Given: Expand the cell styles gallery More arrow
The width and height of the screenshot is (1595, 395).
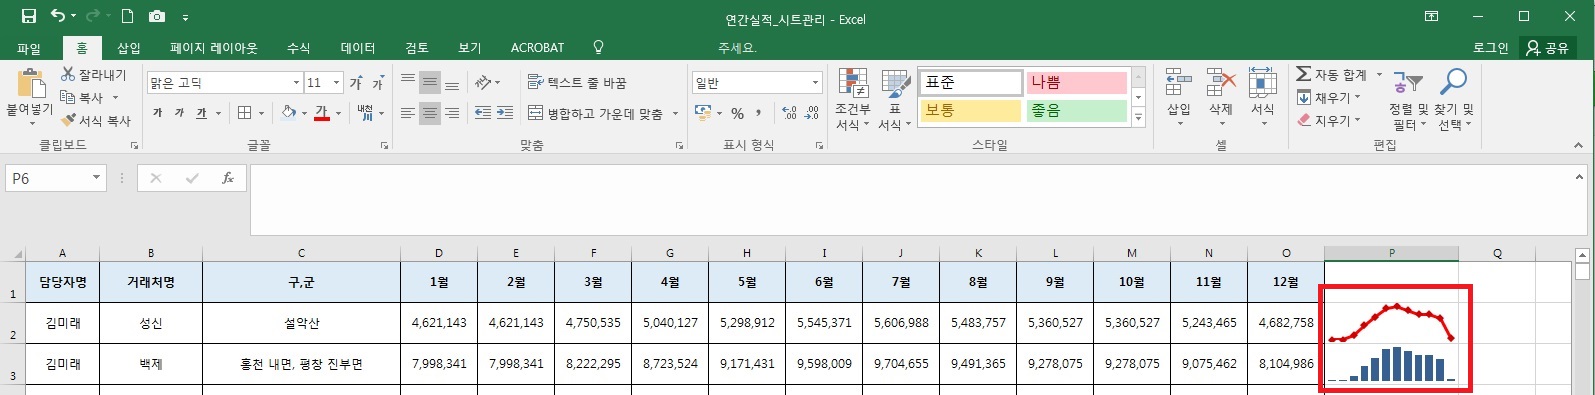Looking at the screenshot, I should pyautogui.click(x=1138, y=118).
